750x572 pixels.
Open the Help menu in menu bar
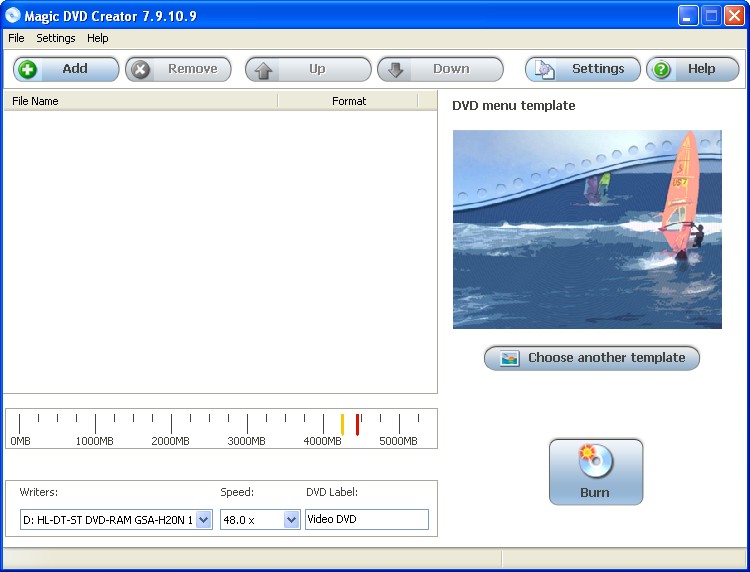point(98,38)
